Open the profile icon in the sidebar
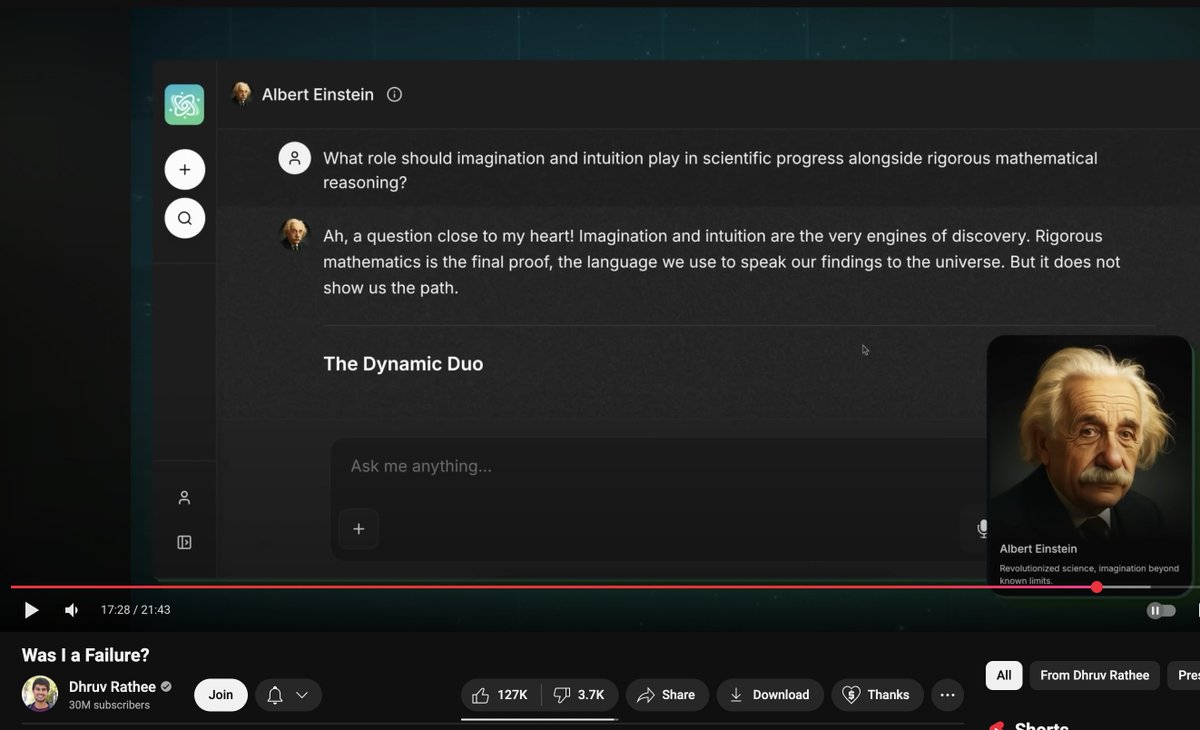 pos(184,497)
